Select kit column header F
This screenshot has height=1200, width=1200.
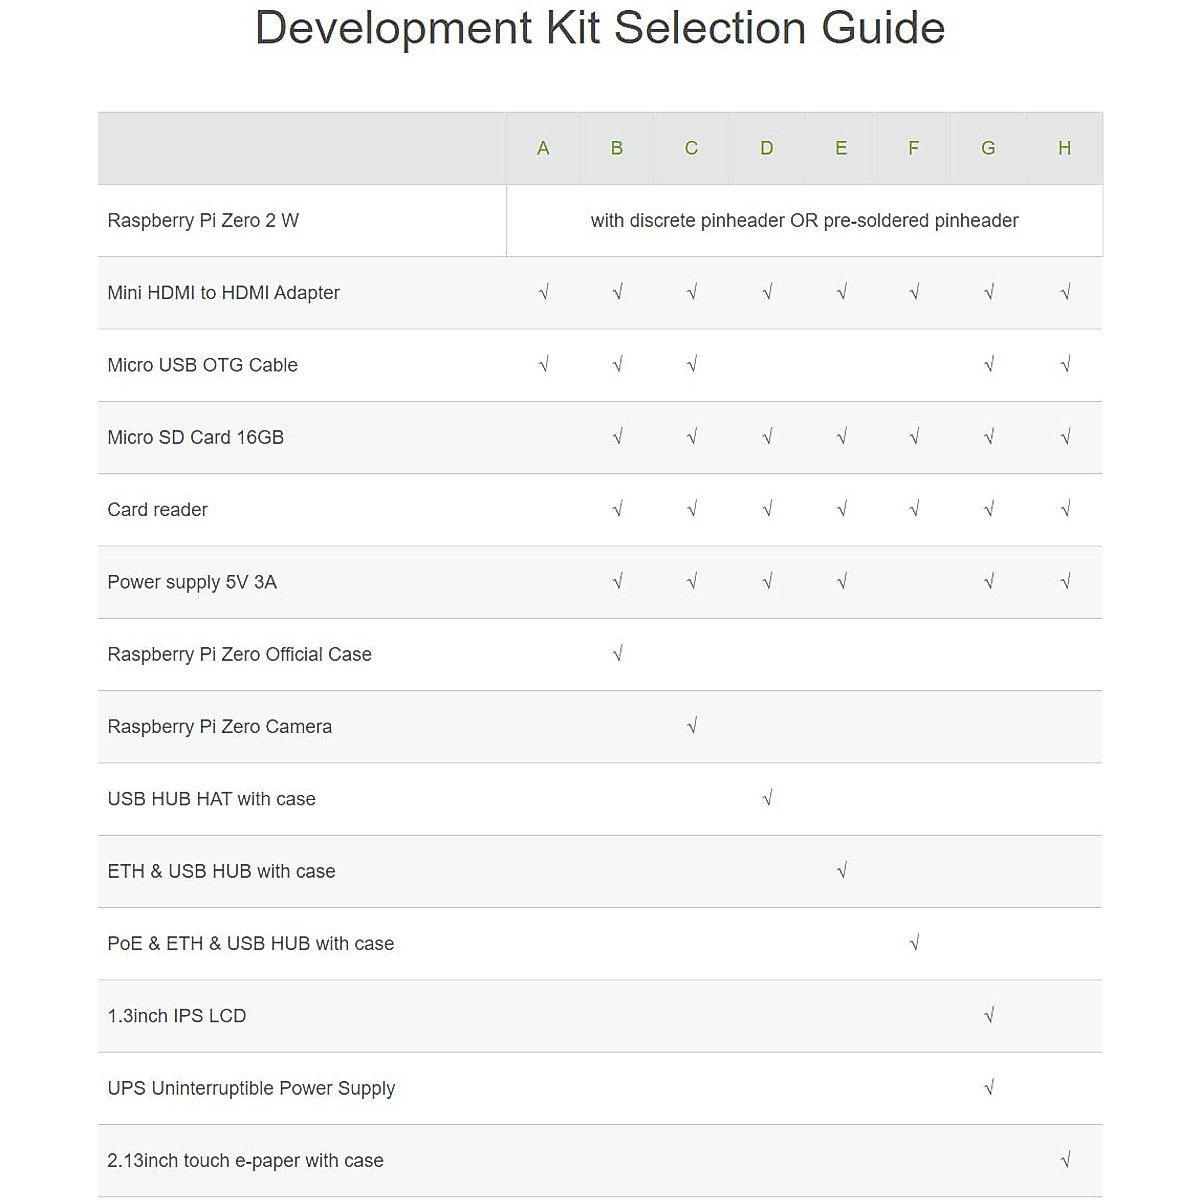click(x=913, y=148)
